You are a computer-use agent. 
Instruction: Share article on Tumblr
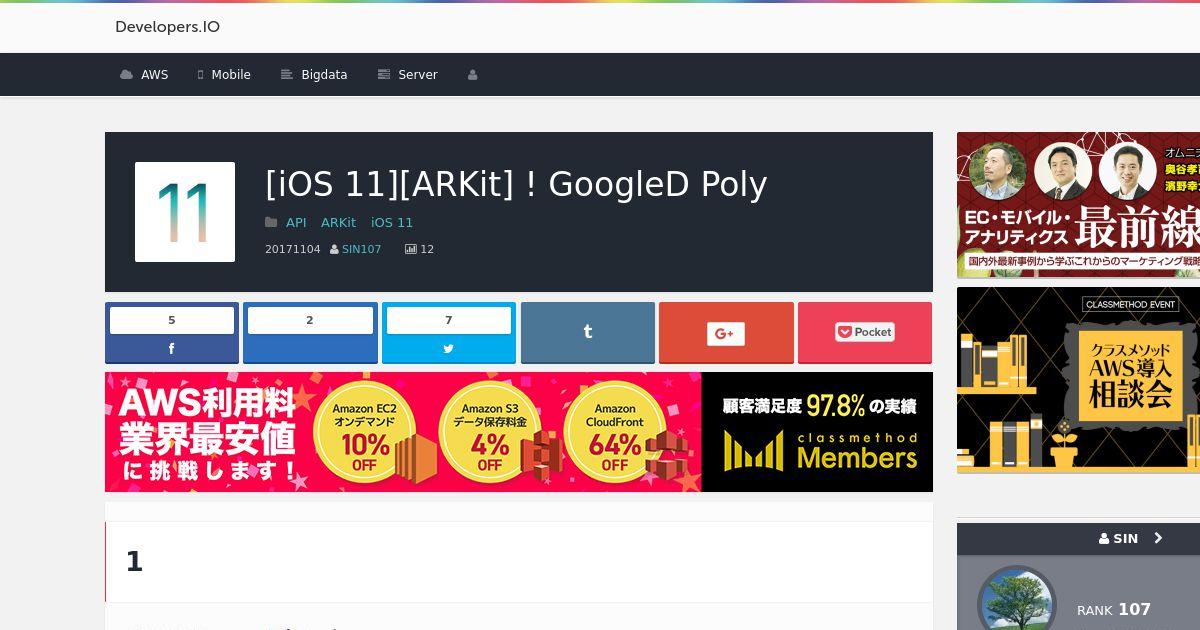tap(588, 332)
